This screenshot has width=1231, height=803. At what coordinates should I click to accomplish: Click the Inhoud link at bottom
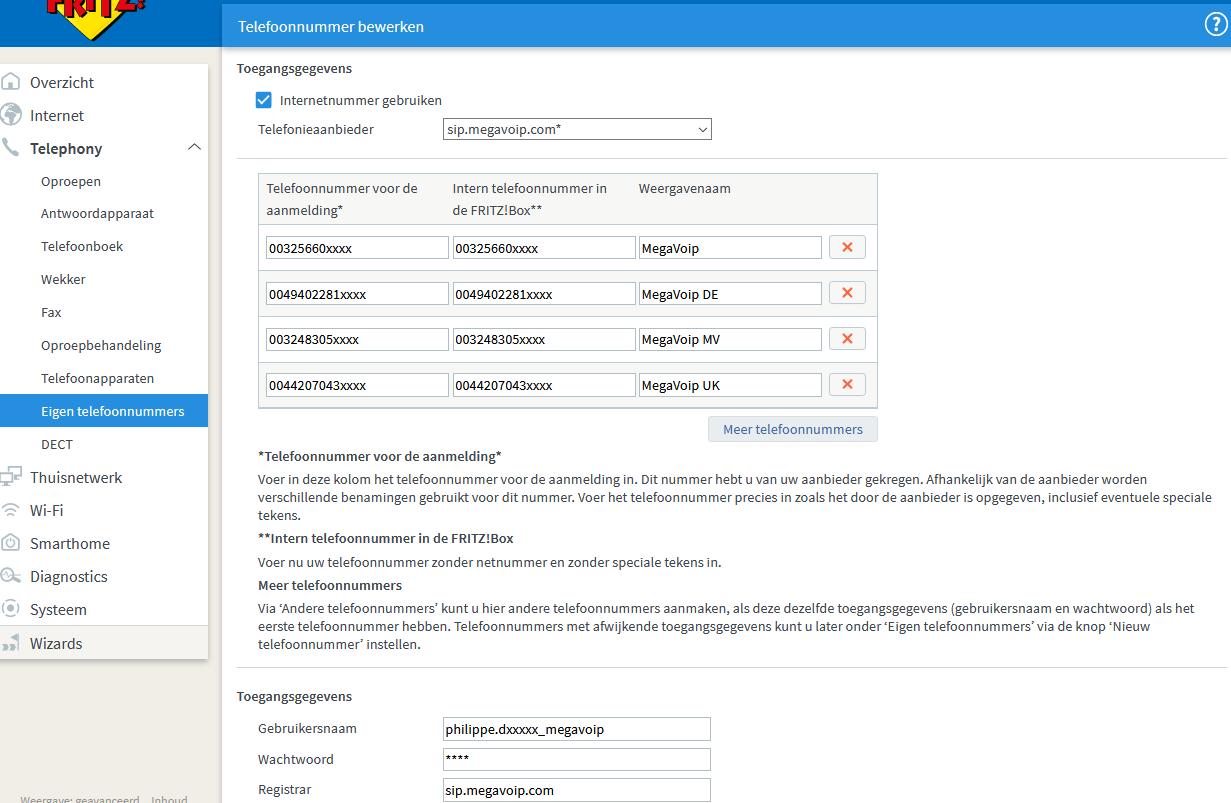point(169,799)
